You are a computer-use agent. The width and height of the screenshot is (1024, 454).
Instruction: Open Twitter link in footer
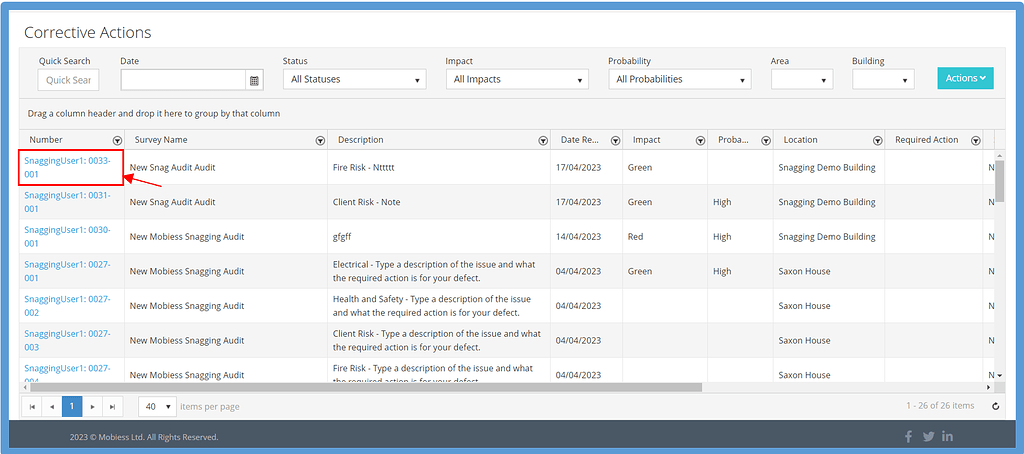[x=929, y=436]
